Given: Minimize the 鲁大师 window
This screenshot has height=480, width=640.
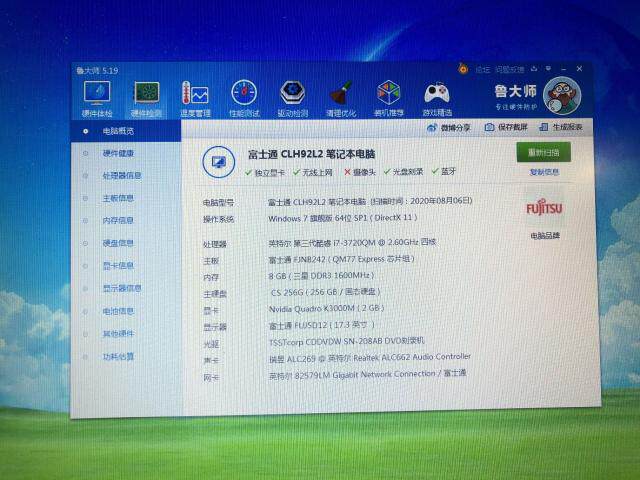Looking at the screenshot, I should [564, 69].
